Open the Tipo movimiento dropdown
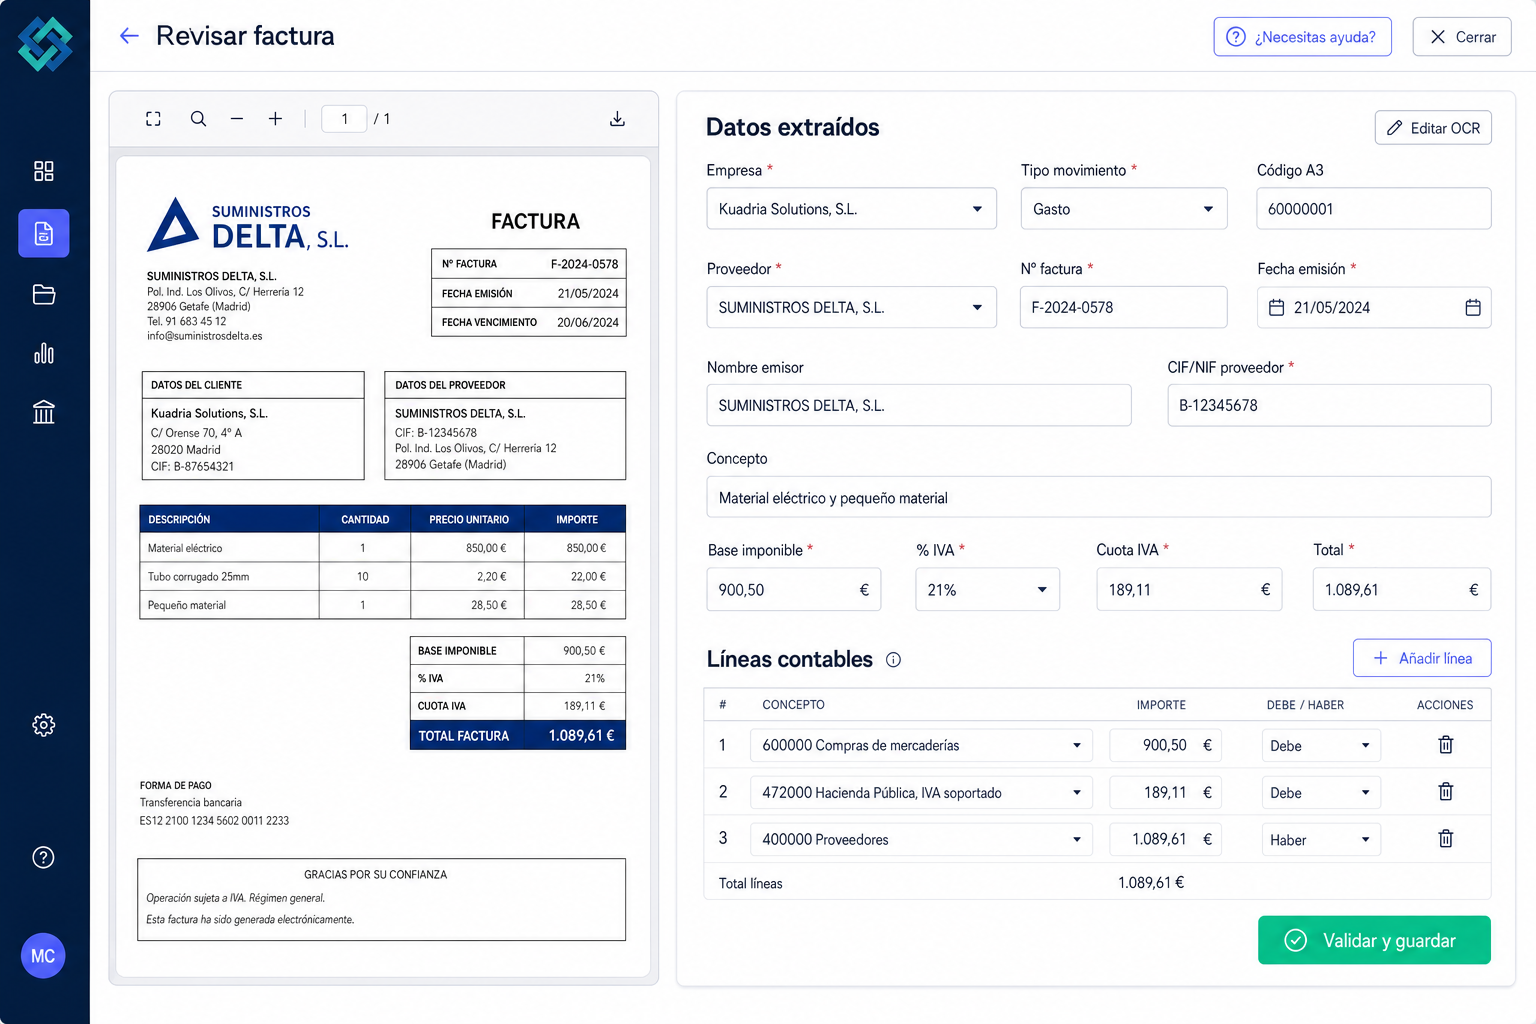 1124,209
